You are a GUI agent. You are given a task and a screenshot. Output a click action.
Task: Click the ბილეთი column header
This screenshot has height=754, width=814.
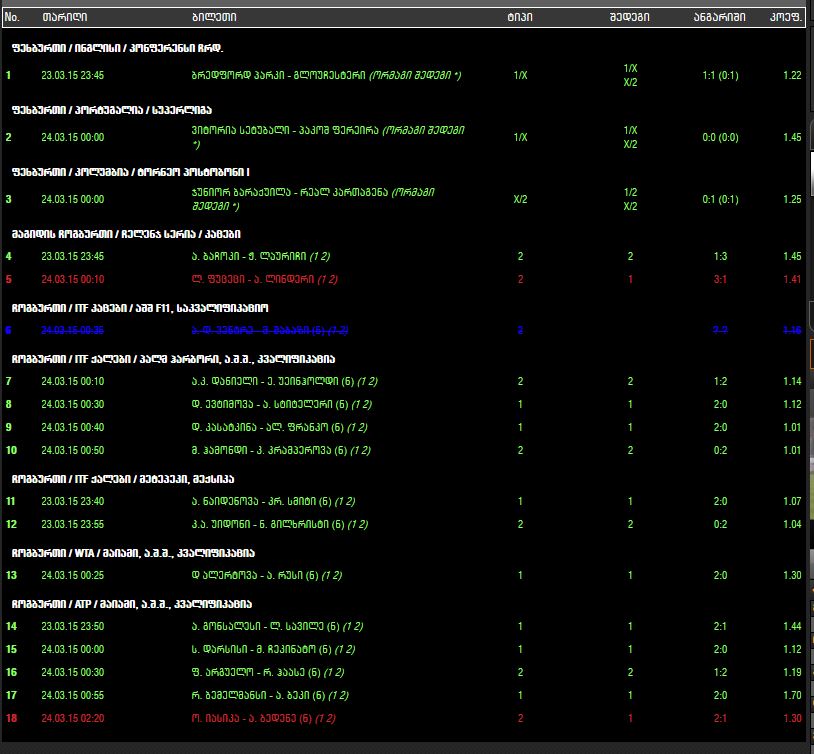coord(214,18)
